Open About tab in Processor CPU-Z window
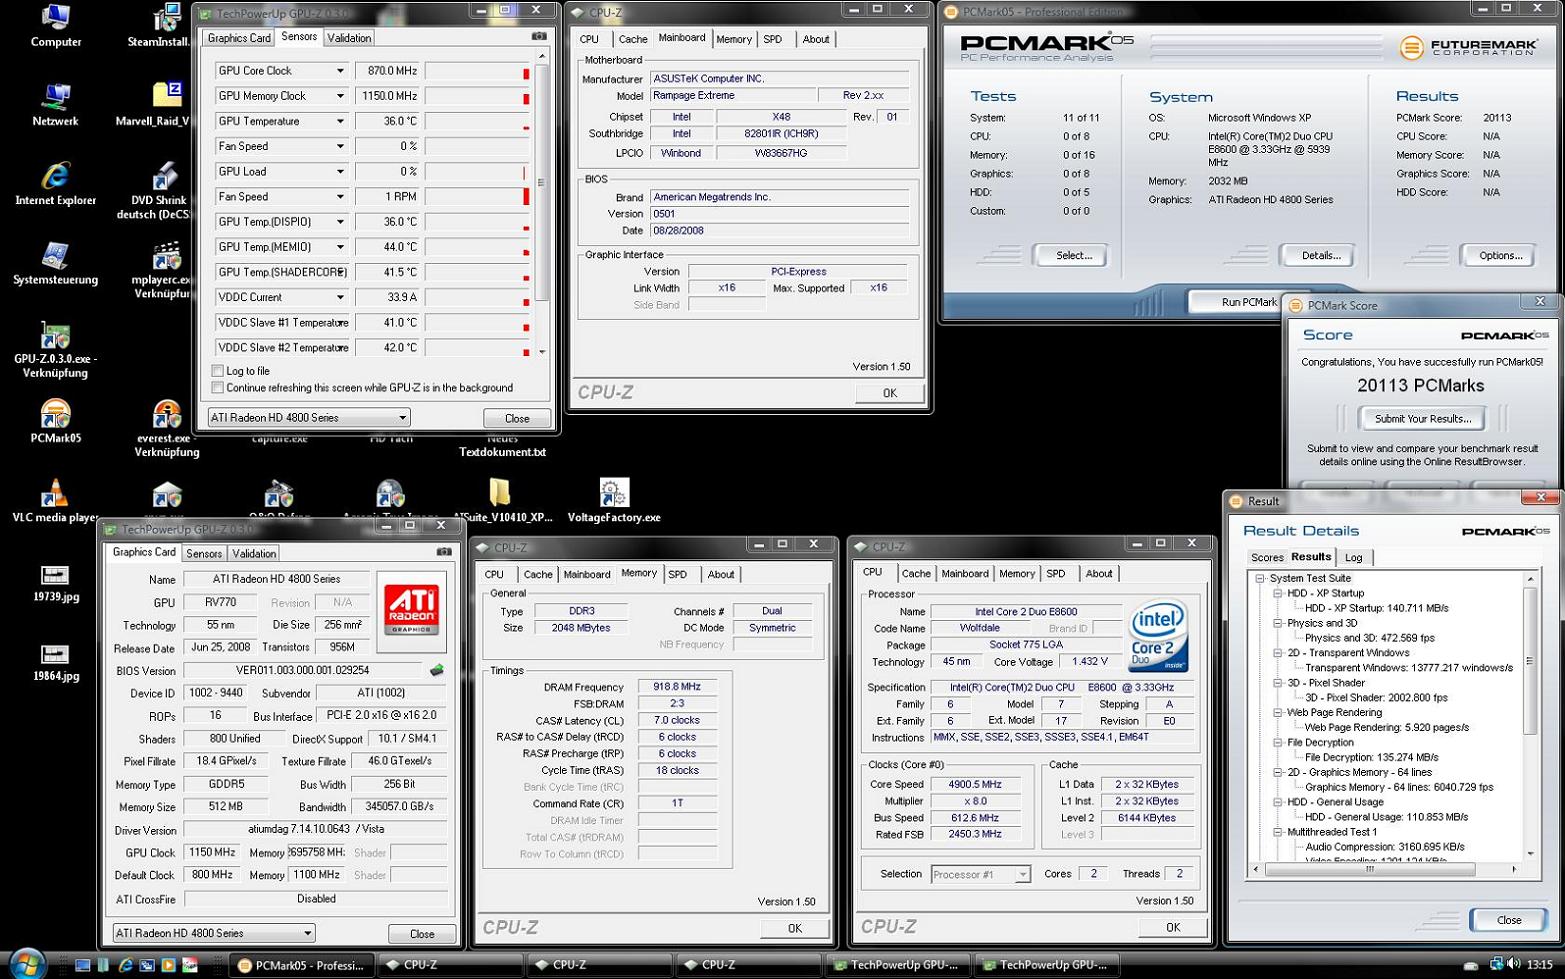 1098,574
